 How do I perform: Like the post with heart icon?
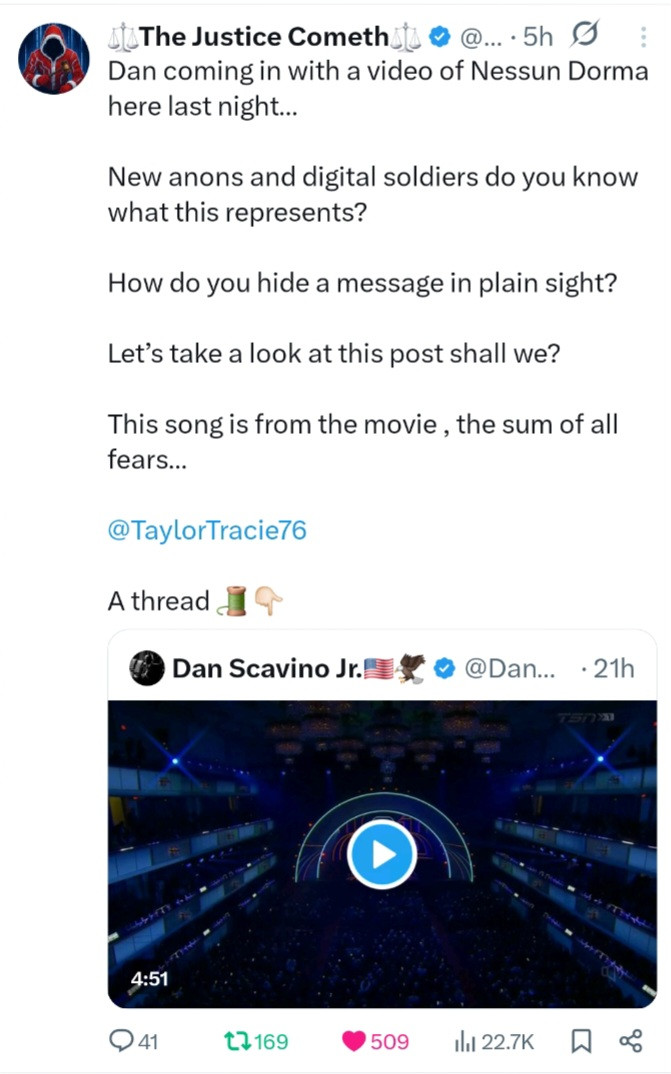click(x=354, y=1041)
